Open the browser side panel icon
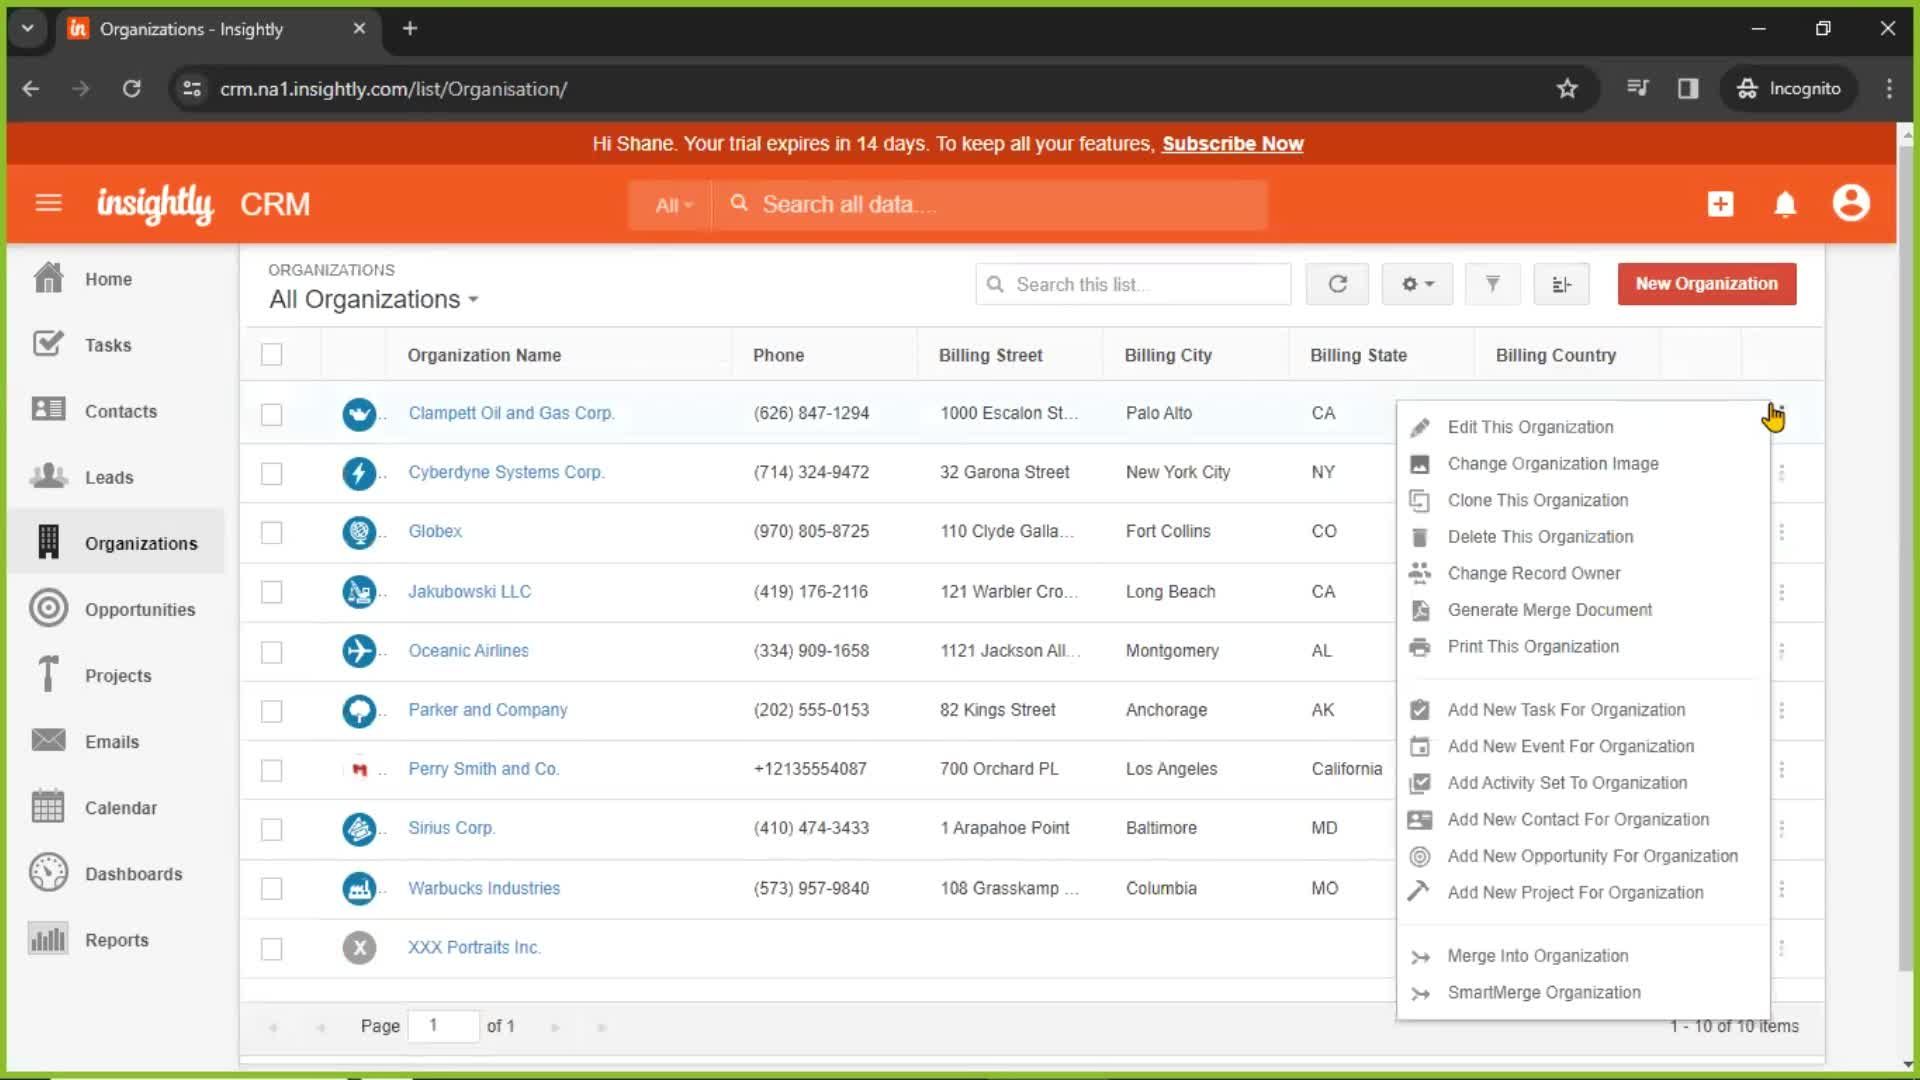The image size is (1920, 1080). (x=1688, y=89)
